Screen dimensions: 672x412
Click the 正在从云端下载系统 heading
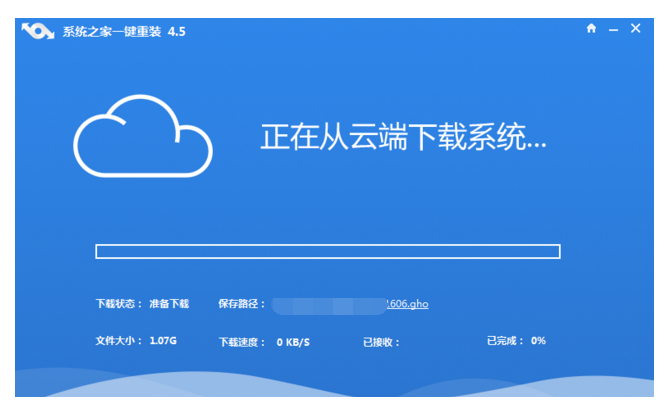403,137
